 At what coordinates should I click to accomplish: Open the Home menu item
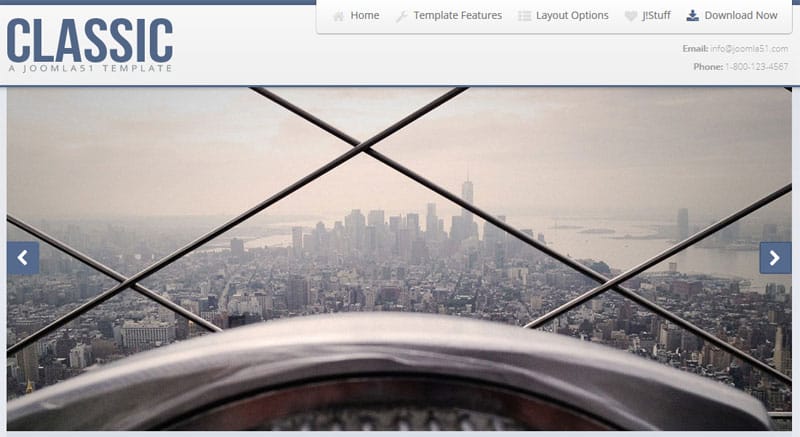[x=365, y=16]
